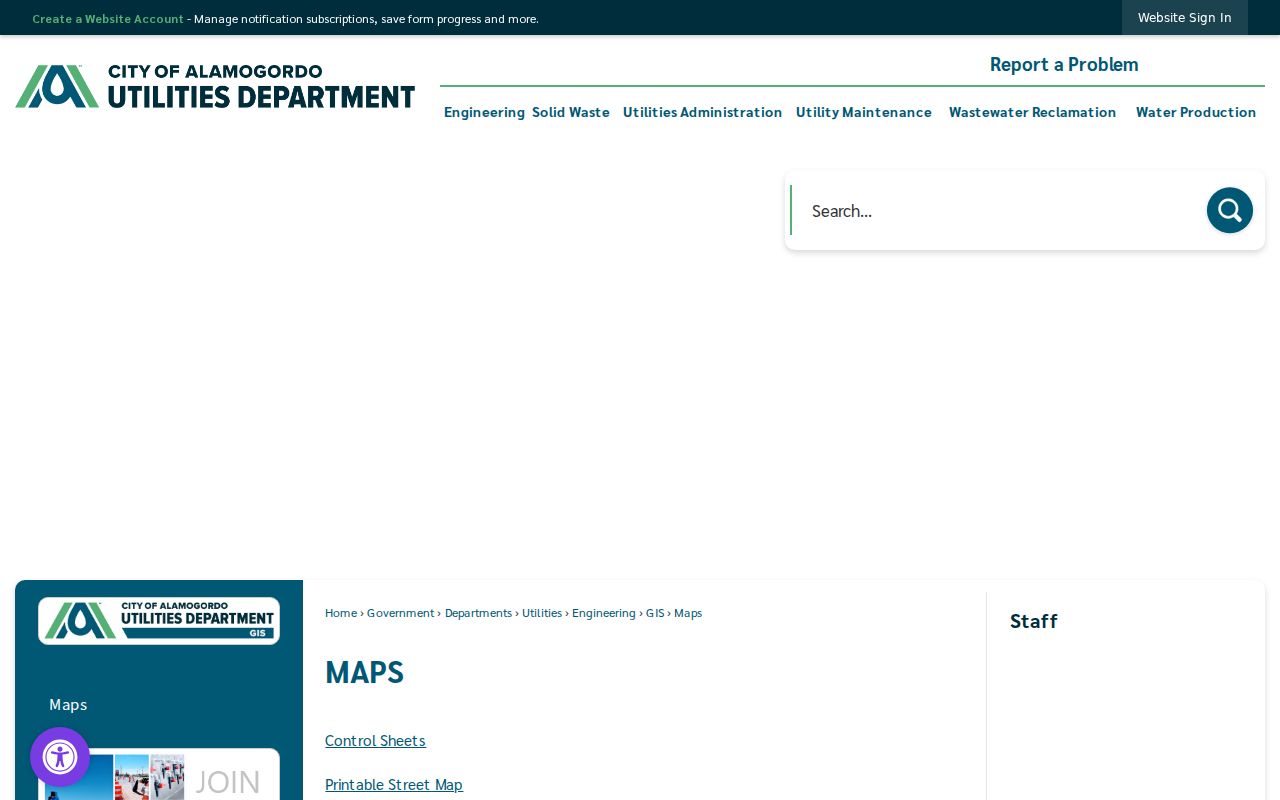Image resolution: width=1280 pixels, height=800 pixels.
Task: Click Create a Website Account link
Action: click(x=108, y=19)
